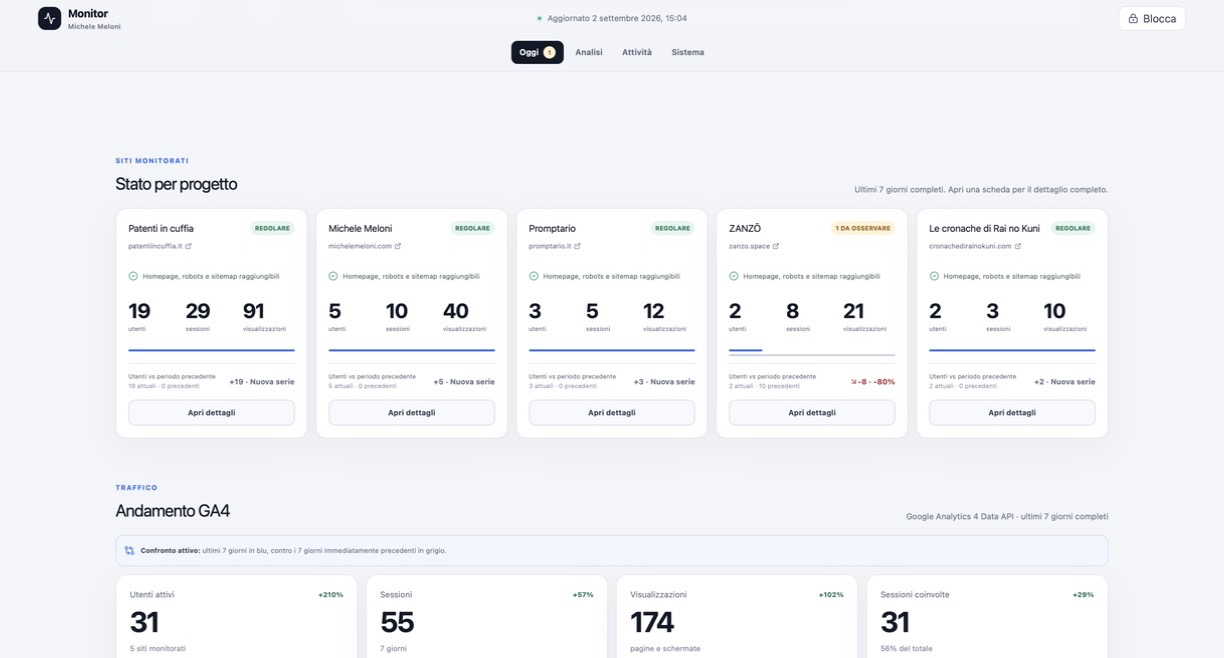Click the reachability check icon in Le cronache card
Screen dimensions: 1224x658
934,276
